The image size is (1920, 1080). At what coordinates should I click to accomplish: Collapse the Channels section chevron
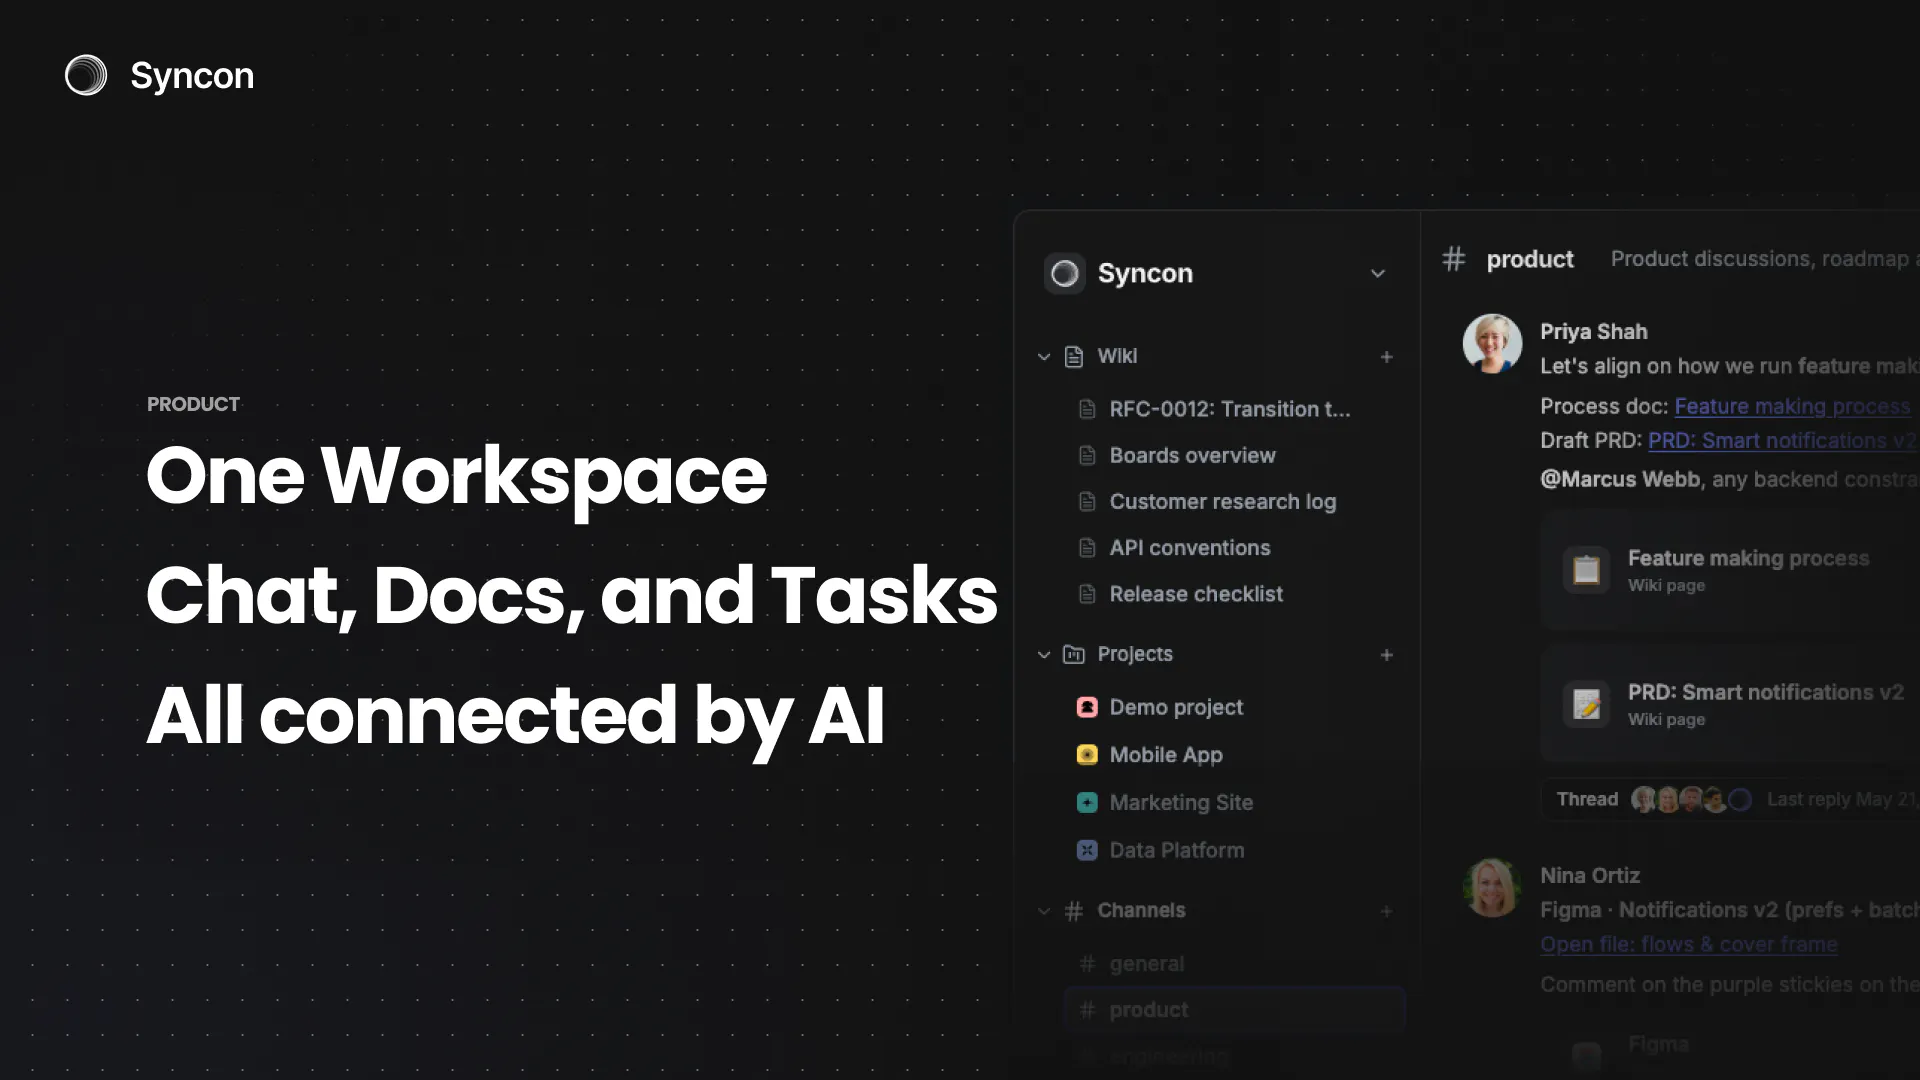1044,911
